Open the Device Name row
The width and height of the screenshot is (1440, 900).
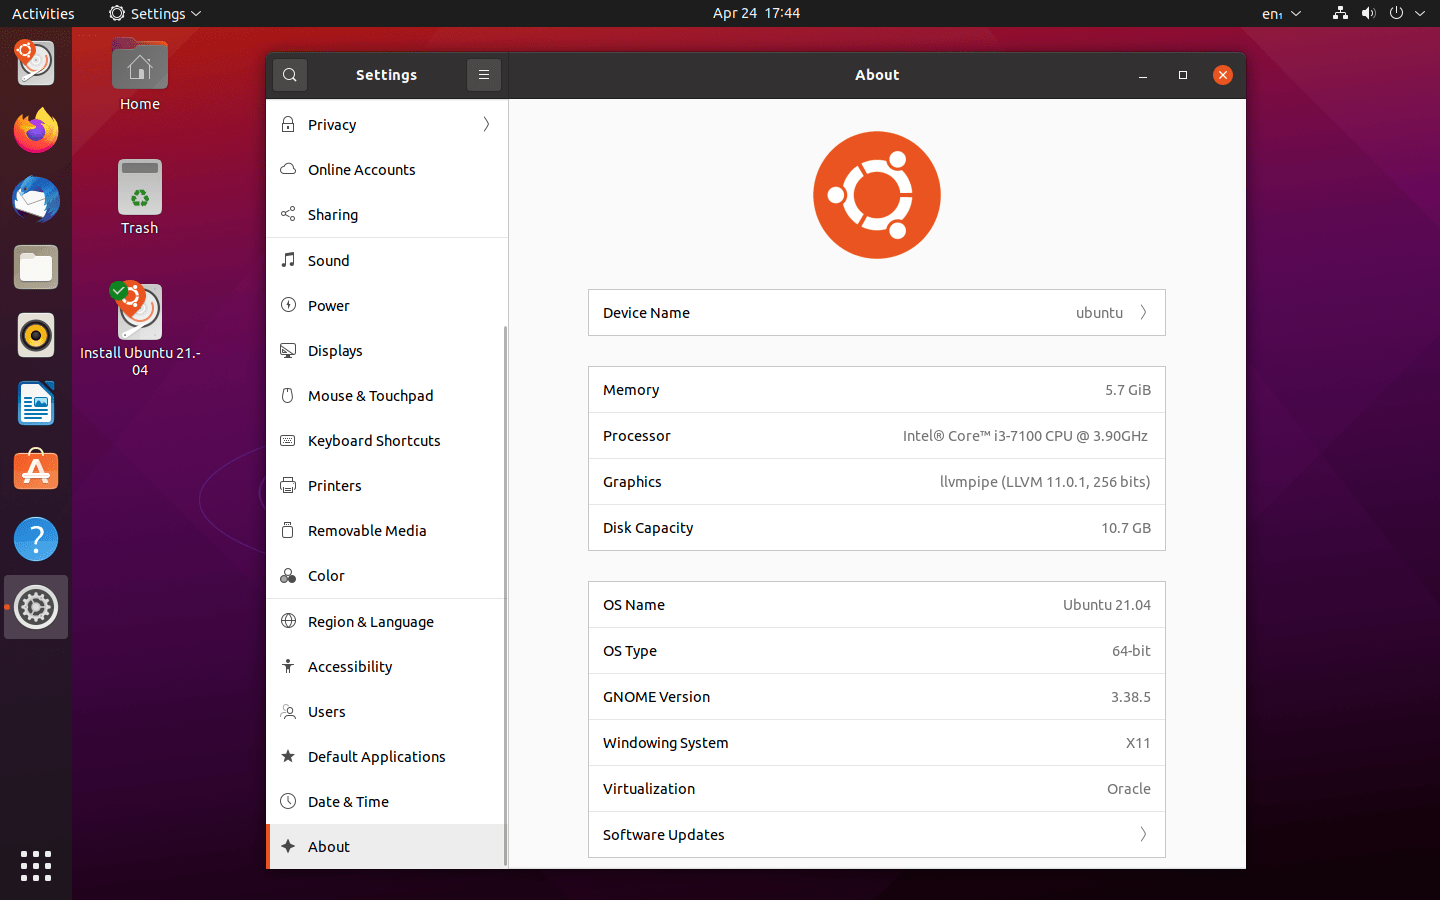[876, 313]
